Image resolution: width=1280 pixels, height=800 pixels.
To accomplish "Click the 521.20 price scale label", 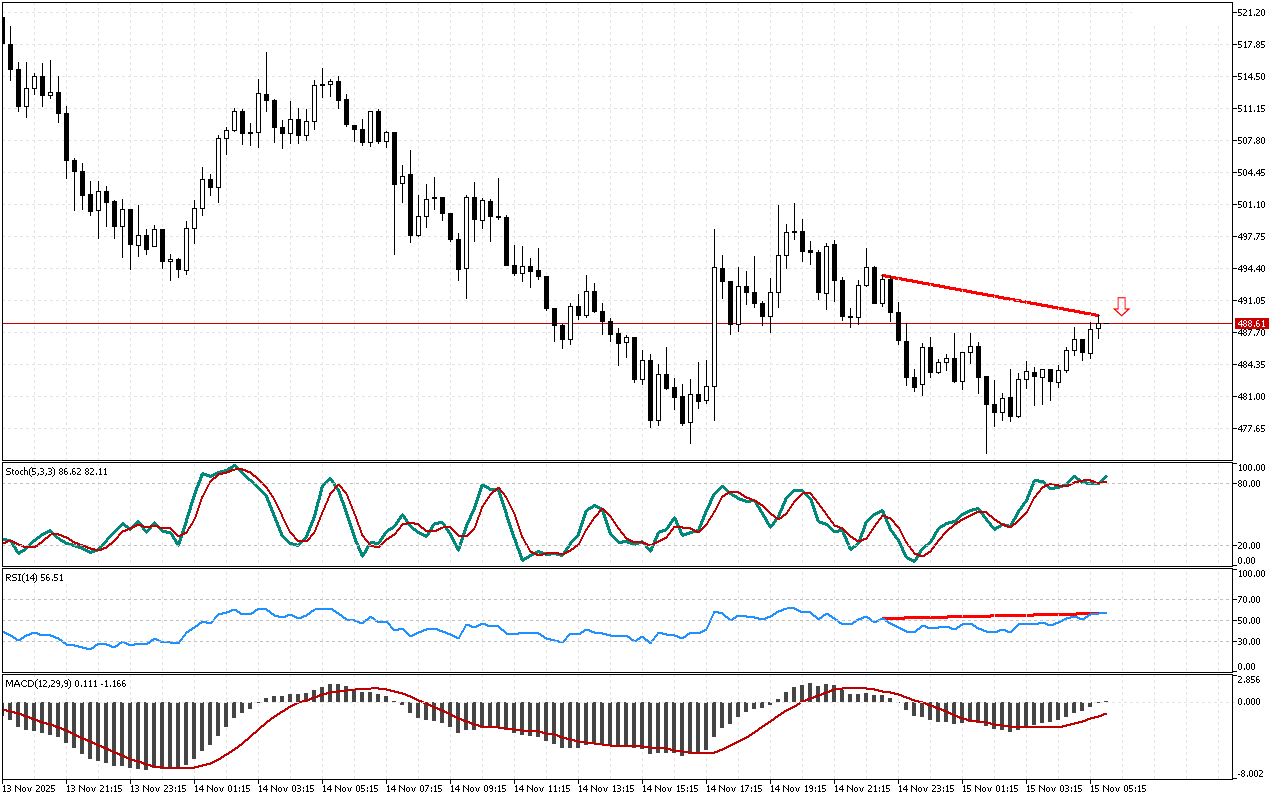I will coord(1251,13).
